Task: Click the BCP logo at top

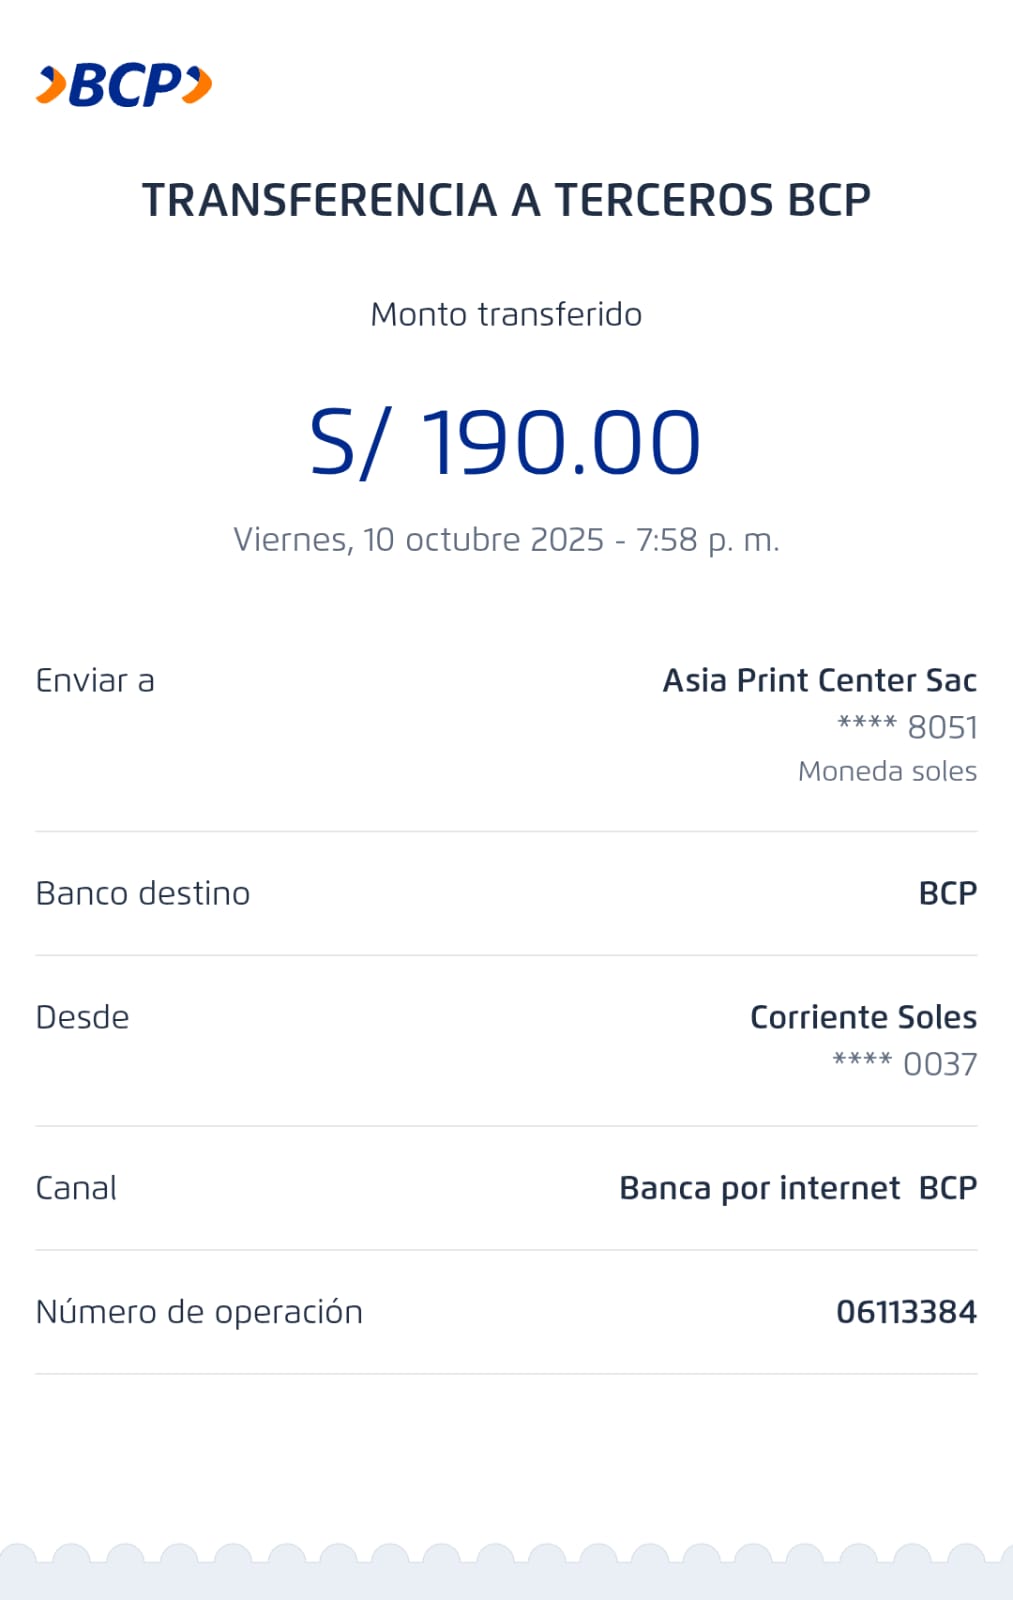Action: tap(124, 85)
